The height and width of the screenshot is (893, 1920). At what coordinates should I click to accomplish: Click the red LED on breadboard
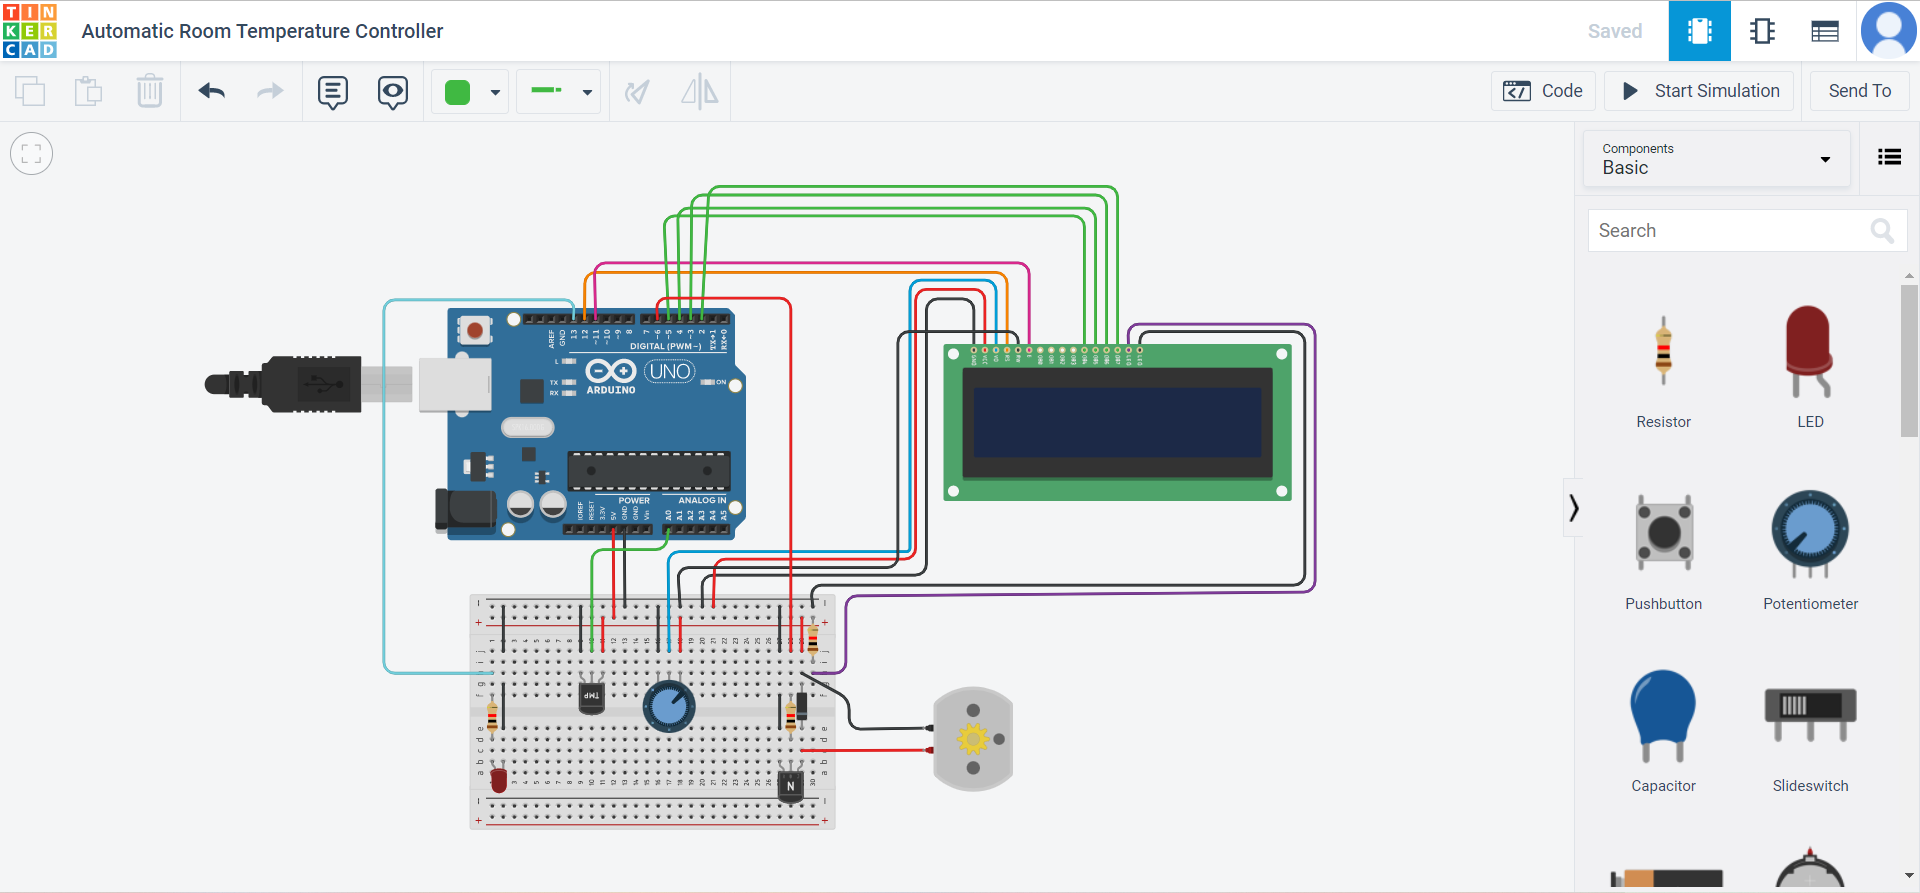click(498, 778)
